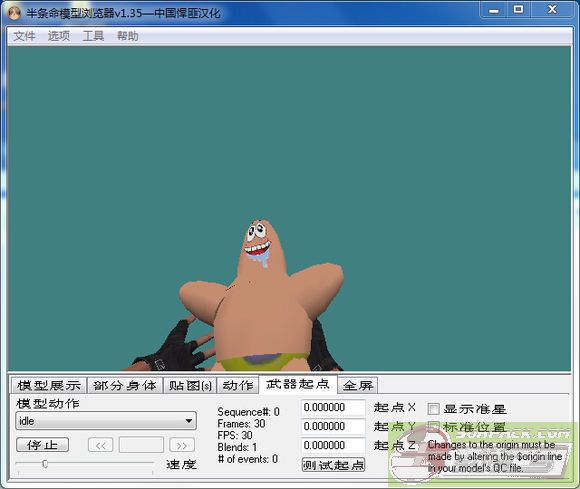
Task: Switch to the 动作 tab
Action: [x=237, y=385]
